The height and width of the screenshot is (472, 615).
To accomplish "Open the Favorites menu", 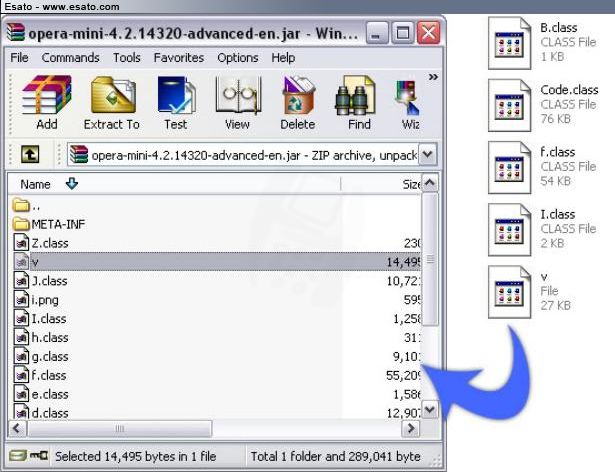I will pyautogui.click(x=179, y=58).
